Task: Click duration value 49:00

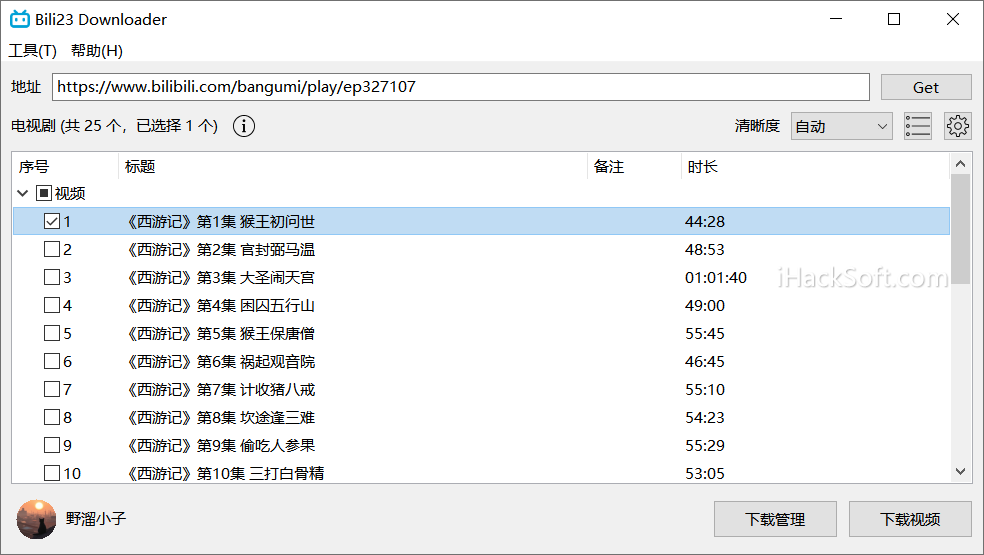Action: coord(705,305)
